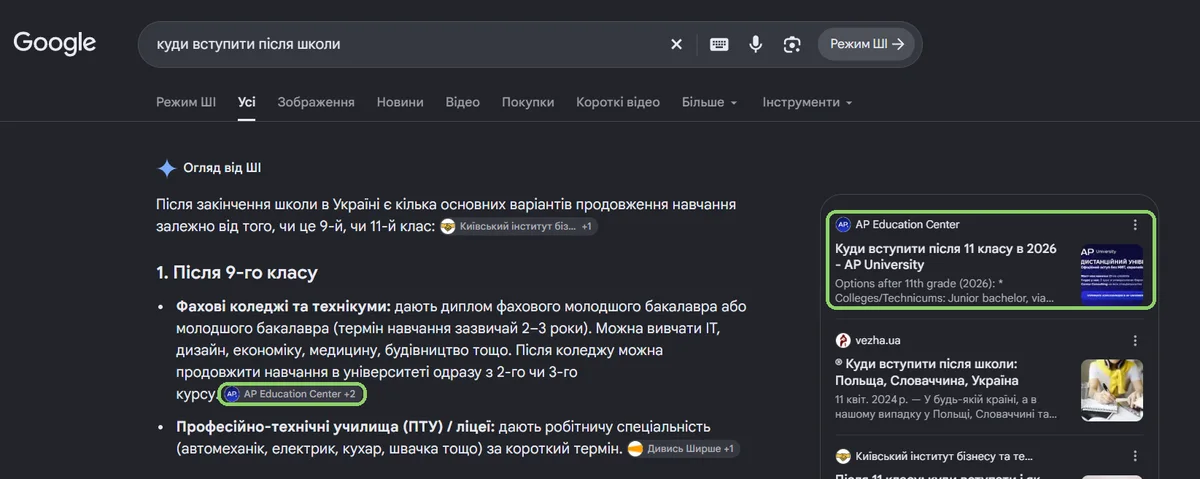Click the AP Education Center source name in card
Screen dimensions: 1200x479
point(907,225)
